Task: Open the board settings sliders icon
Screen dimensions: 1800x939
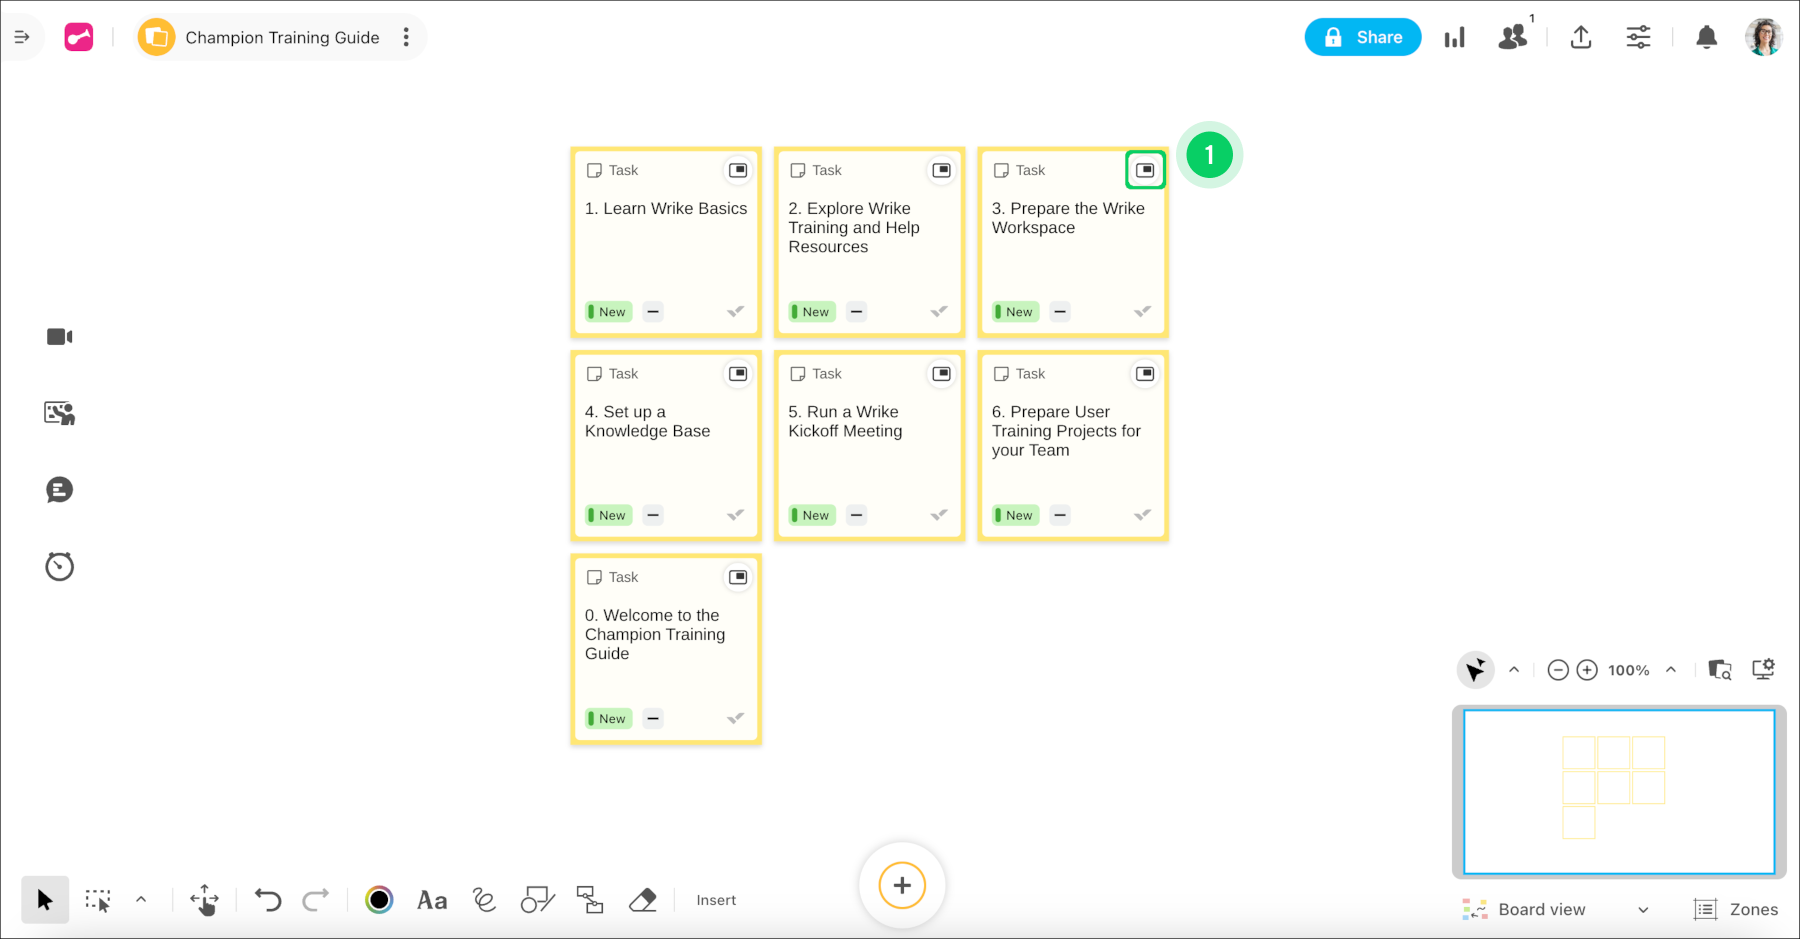Action: 1638,37
